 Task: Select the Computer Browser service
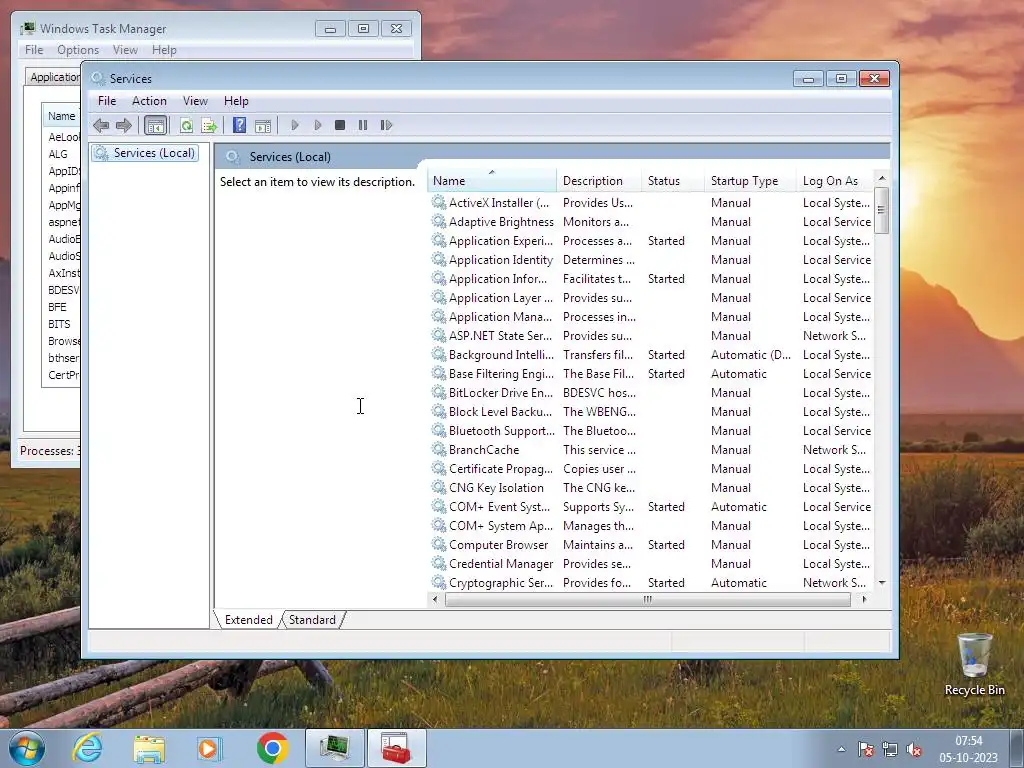pyautogui.click(x=651, y=545)
